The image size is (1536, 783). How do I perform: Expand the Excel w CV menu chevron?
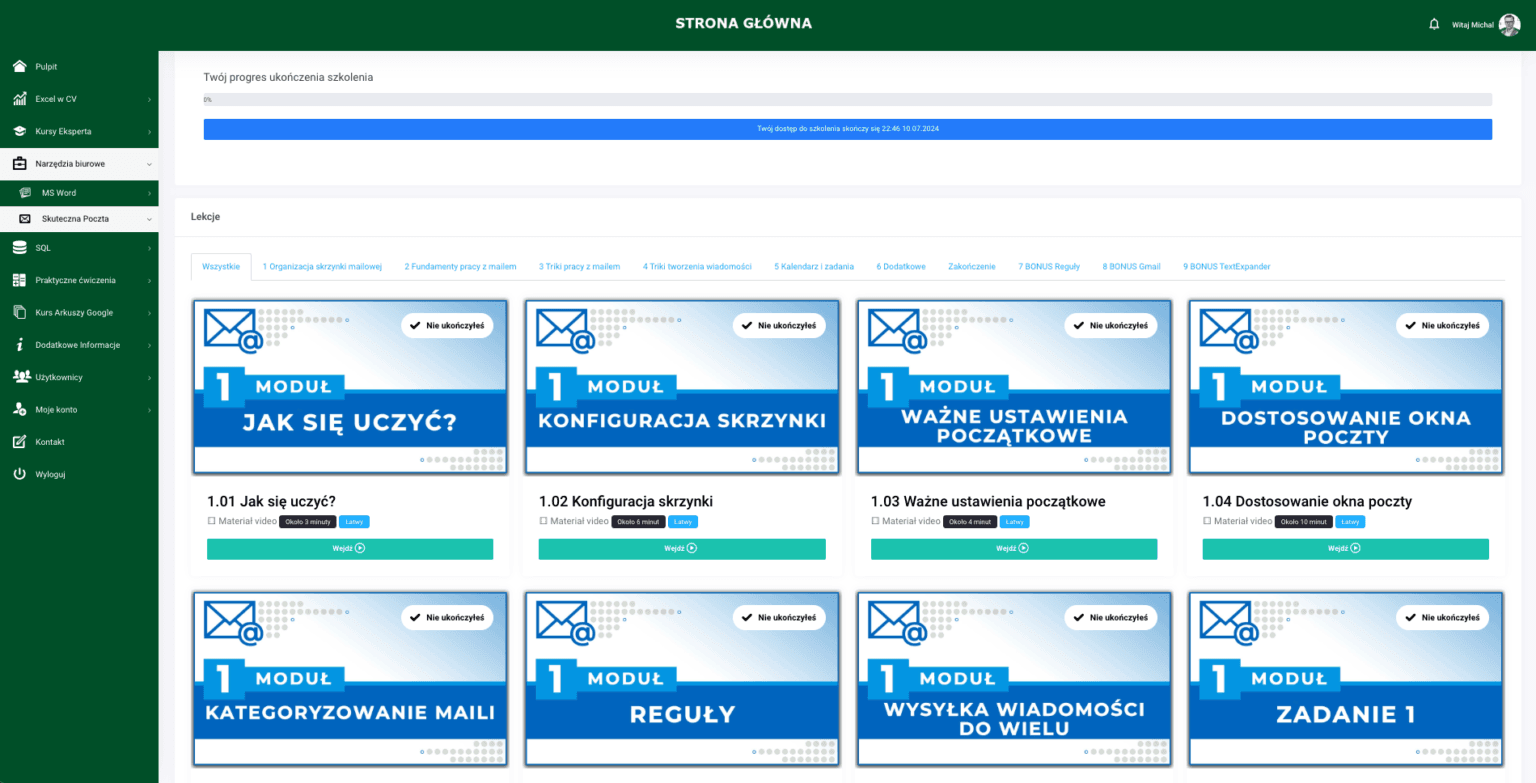tap(149, 99)
